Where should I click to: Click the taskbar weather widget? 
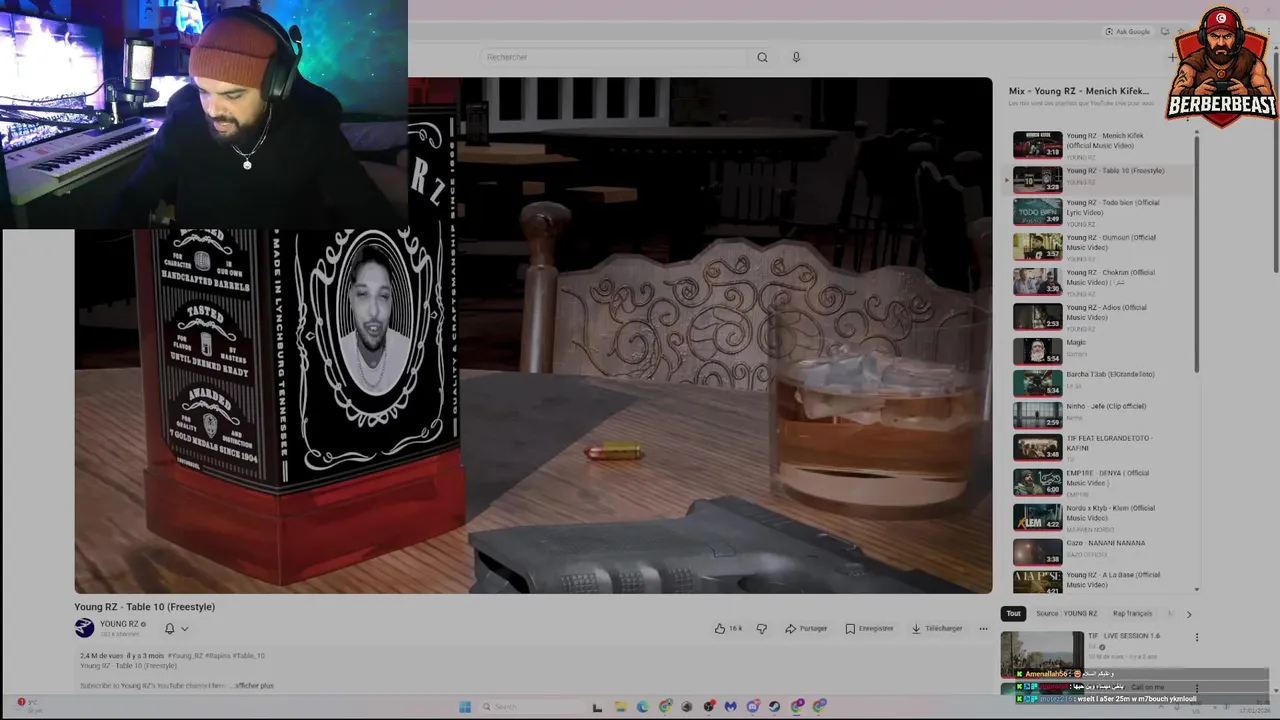(x=30, y=705)
